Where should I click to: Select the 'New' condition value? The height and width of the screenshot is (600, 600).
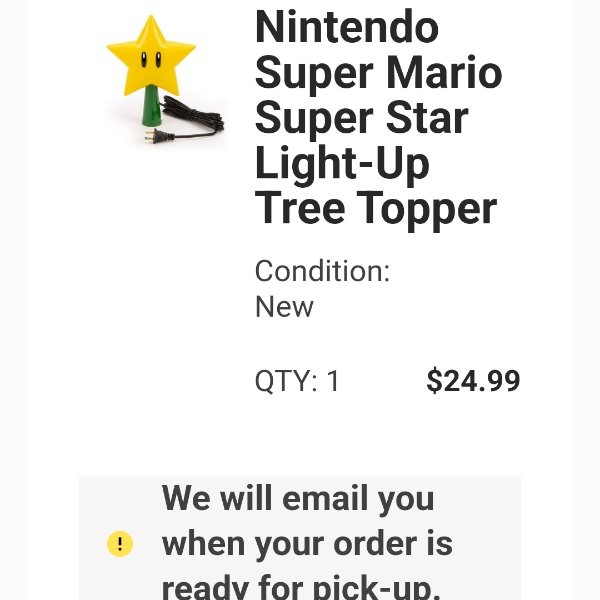(284, 307)
